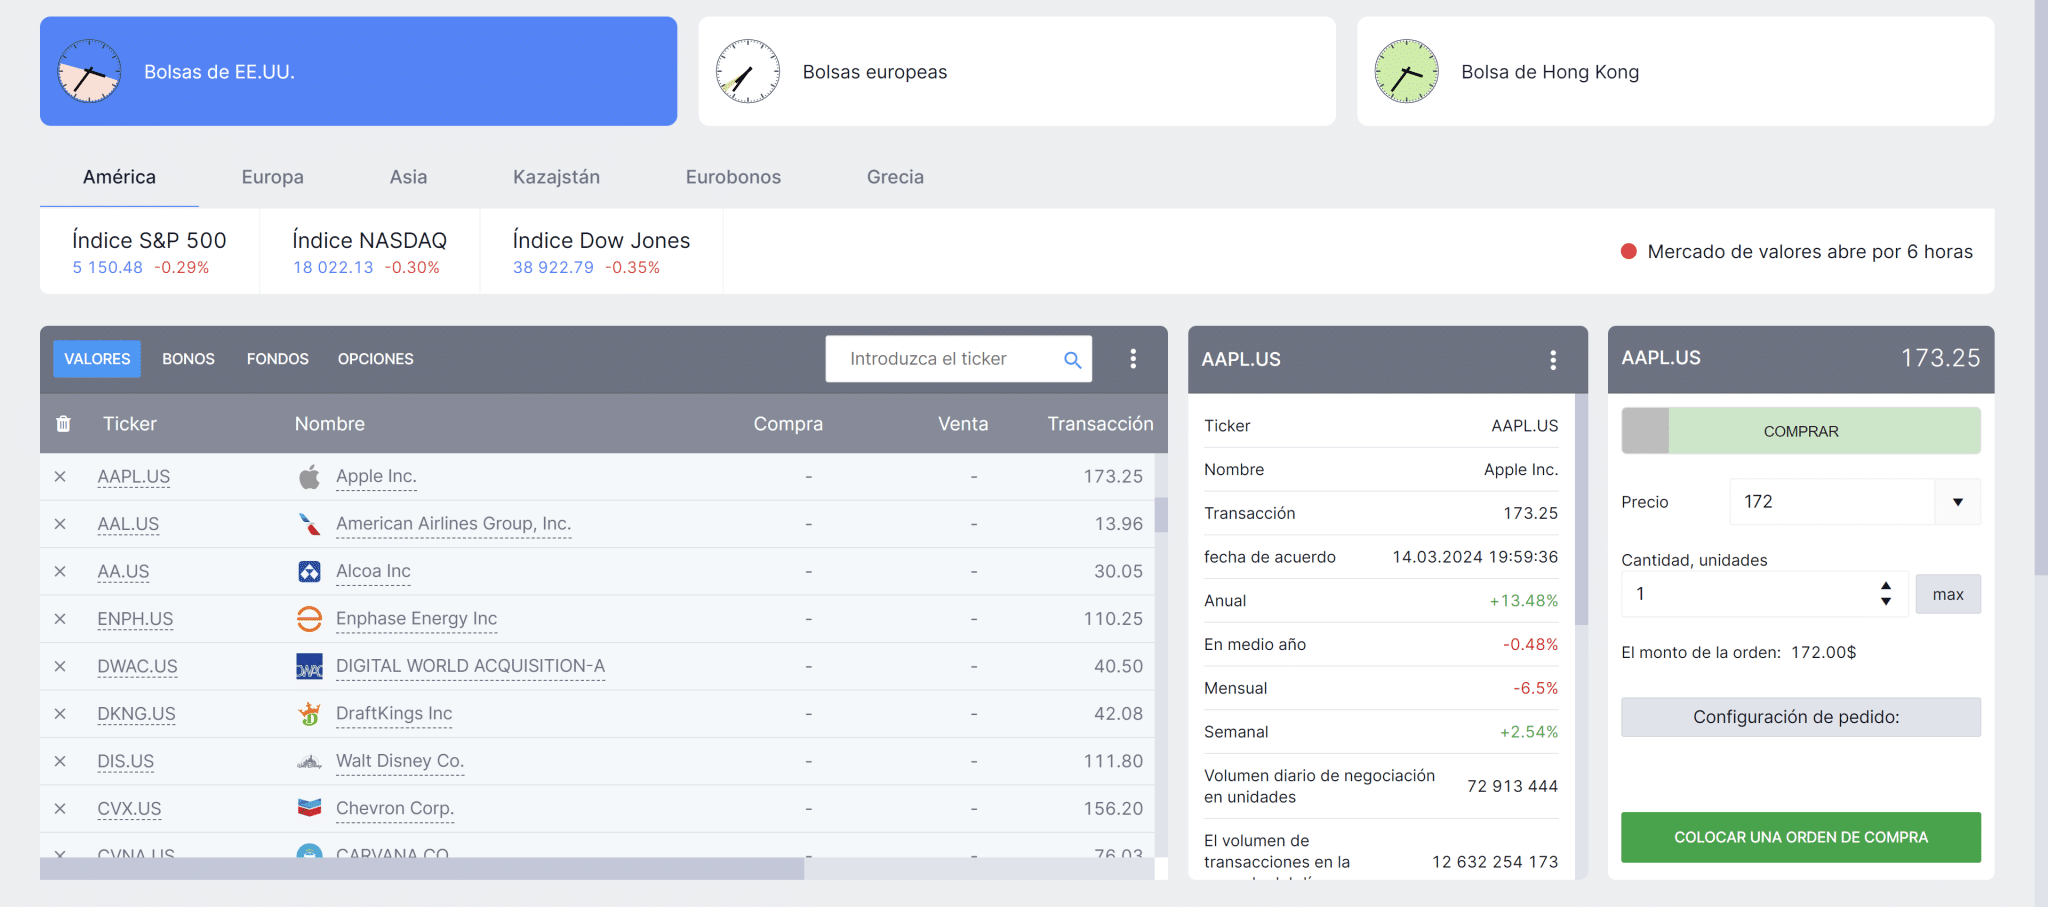Viewport: 2048px width, 907px height.
Task: Click the clock icon for Bolsas de EE.UU.
Action: [x=90, y=71]
